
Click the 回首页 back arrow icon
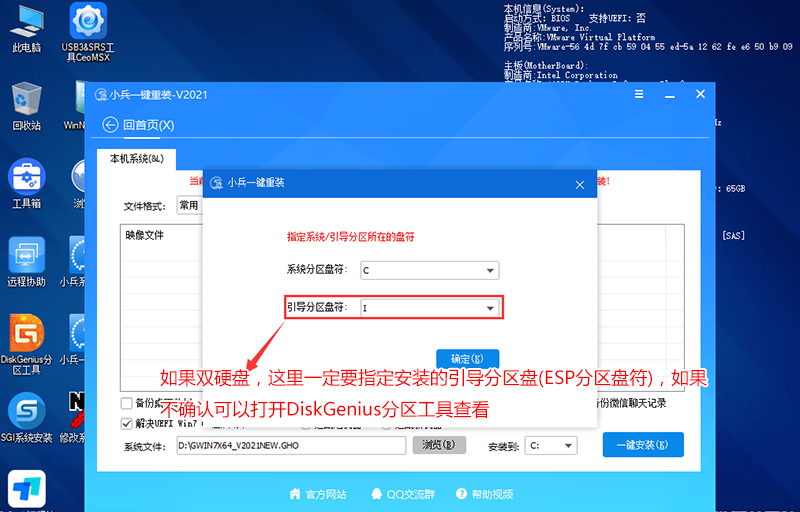pos(110,125)
